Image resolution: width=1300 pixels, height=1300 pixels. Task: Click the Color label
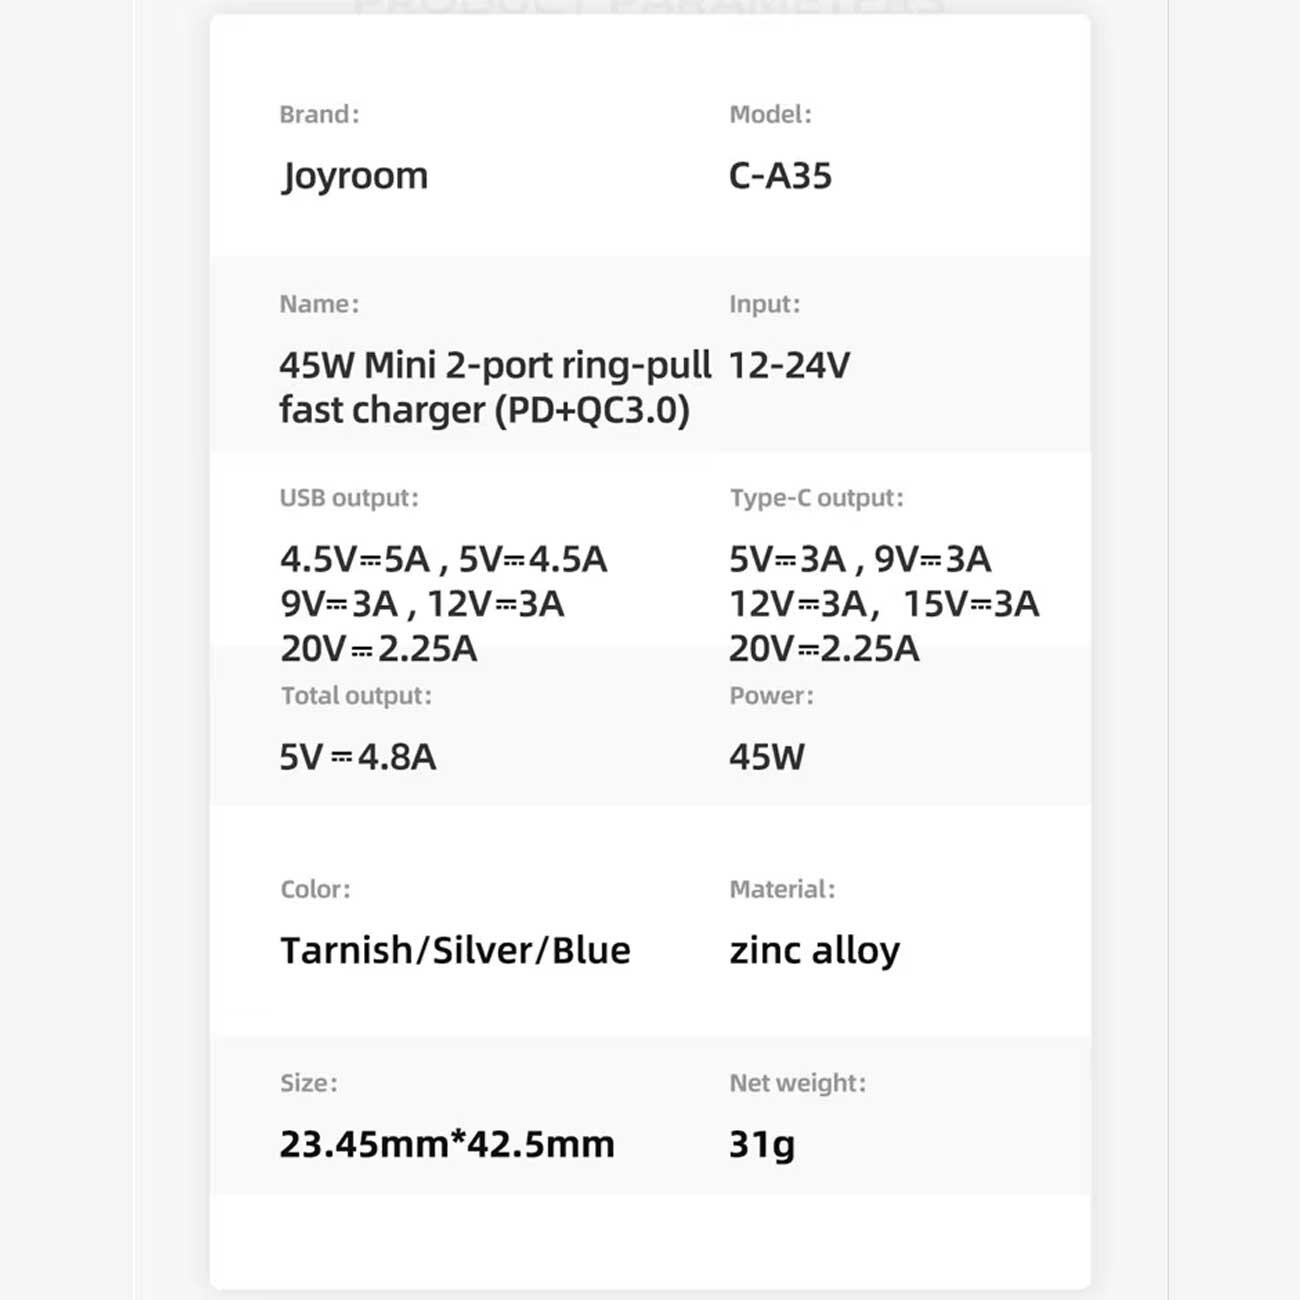coord(315,889)
